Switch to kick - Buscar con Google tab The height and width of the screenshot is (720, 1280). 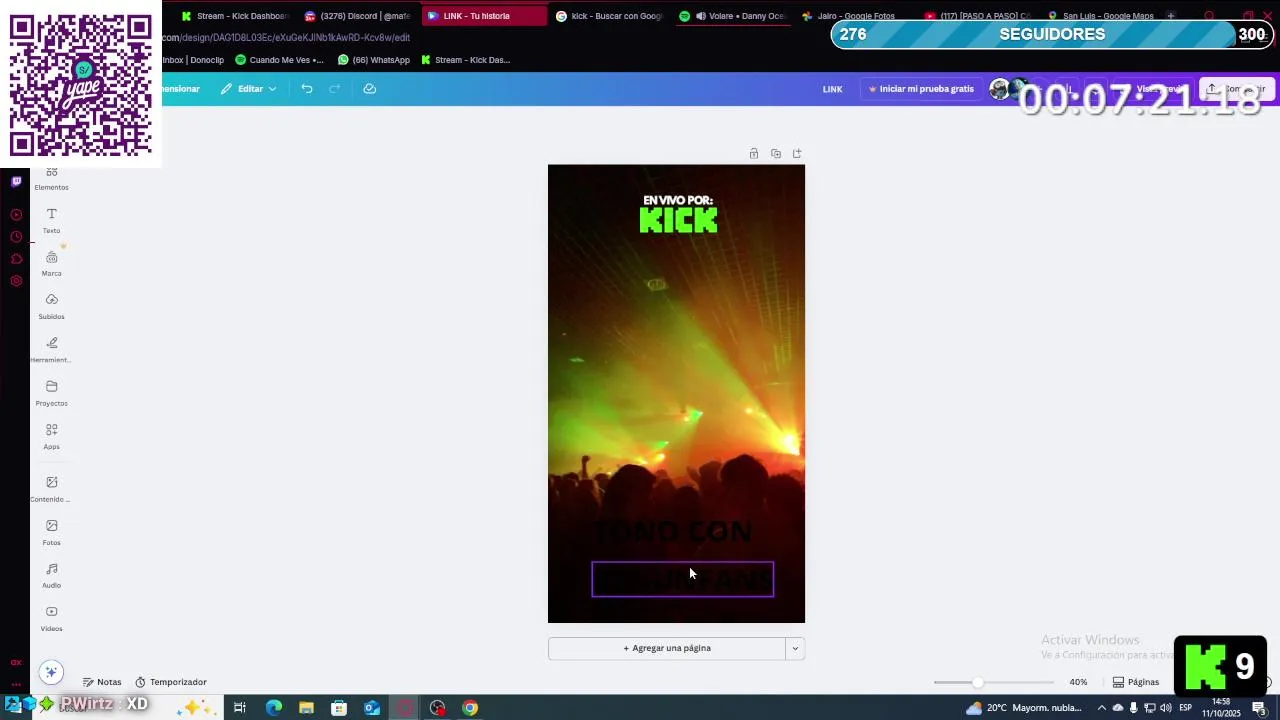pyautogui.click(x=609, y=16)
